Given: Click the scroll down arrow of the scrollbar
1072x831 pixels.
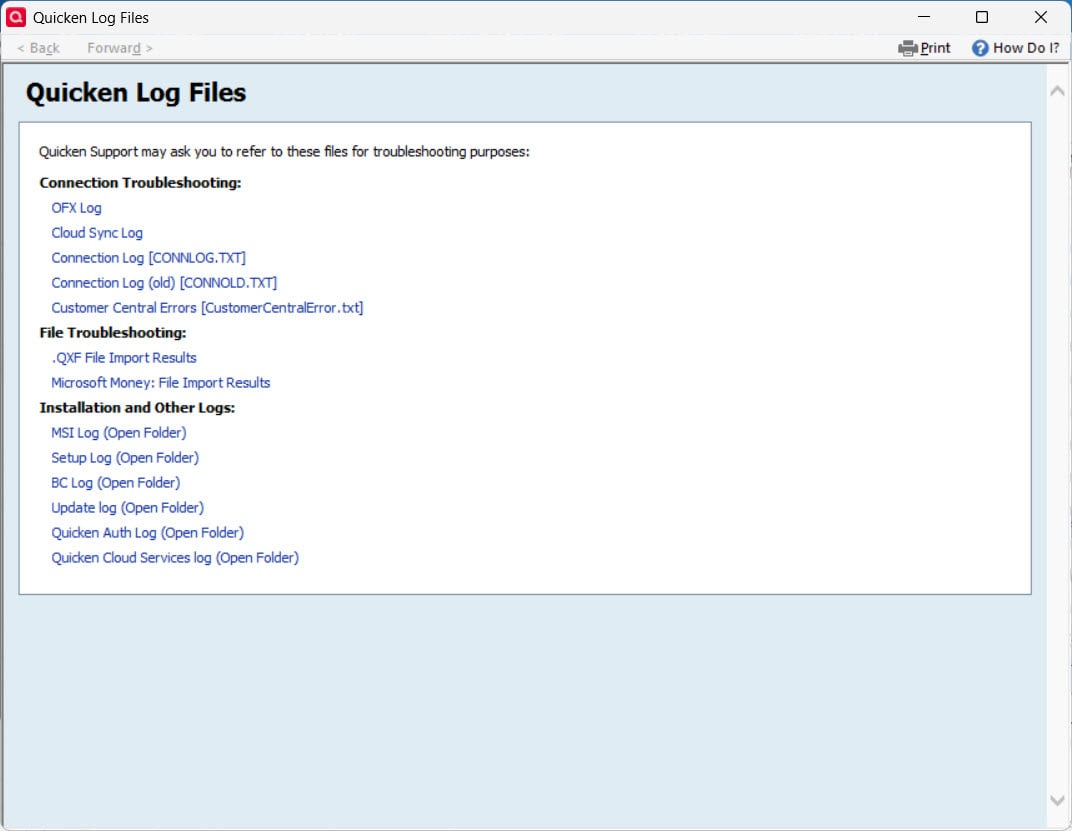Looking at the screenshot, I should (x=1057, y=800).
